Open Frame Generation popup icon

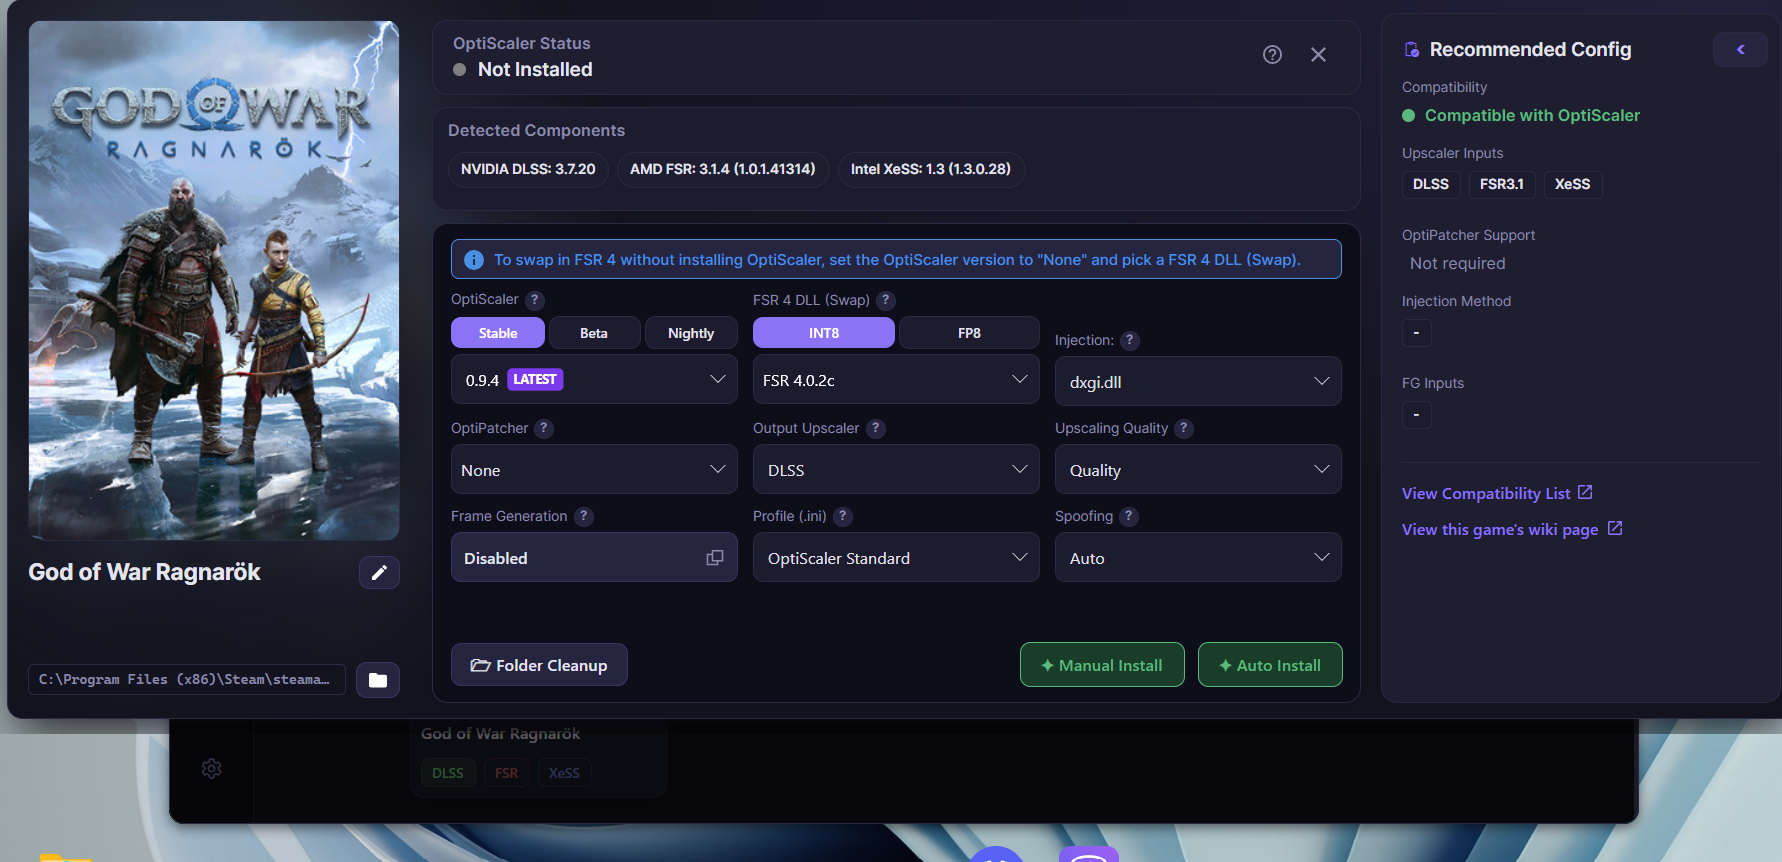[715, 558]
